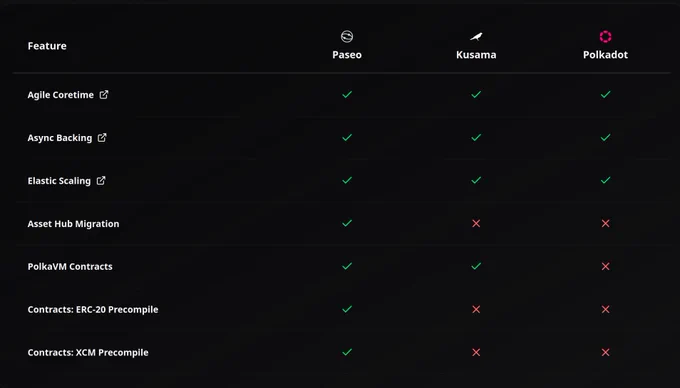Click the Asset Hub Migration row label
Viewport: 680px width, 388px height.
click(x=73, y=224)
